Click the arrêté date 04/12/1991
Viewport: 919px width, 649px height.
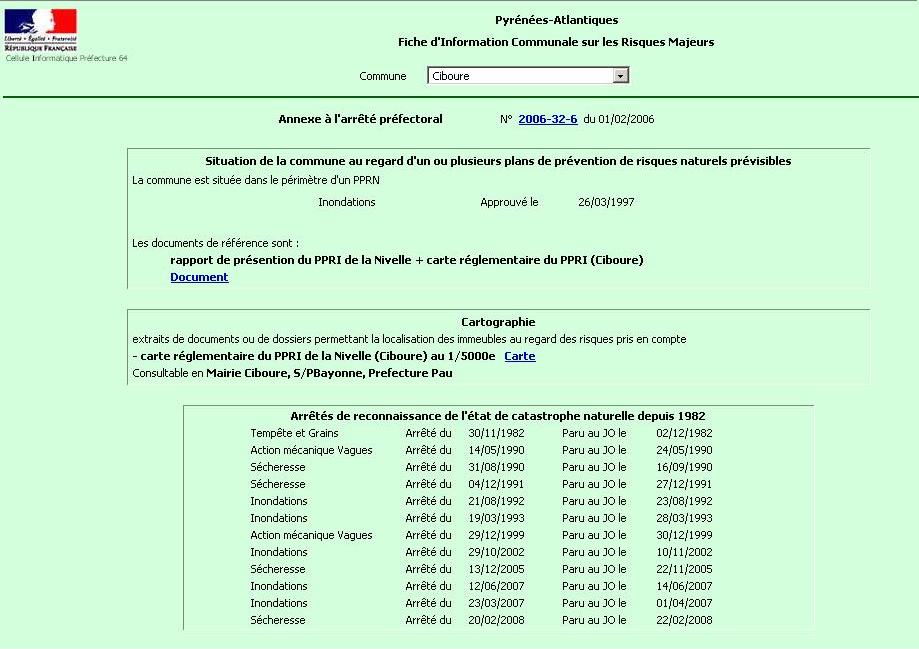(x=496, y=484)
